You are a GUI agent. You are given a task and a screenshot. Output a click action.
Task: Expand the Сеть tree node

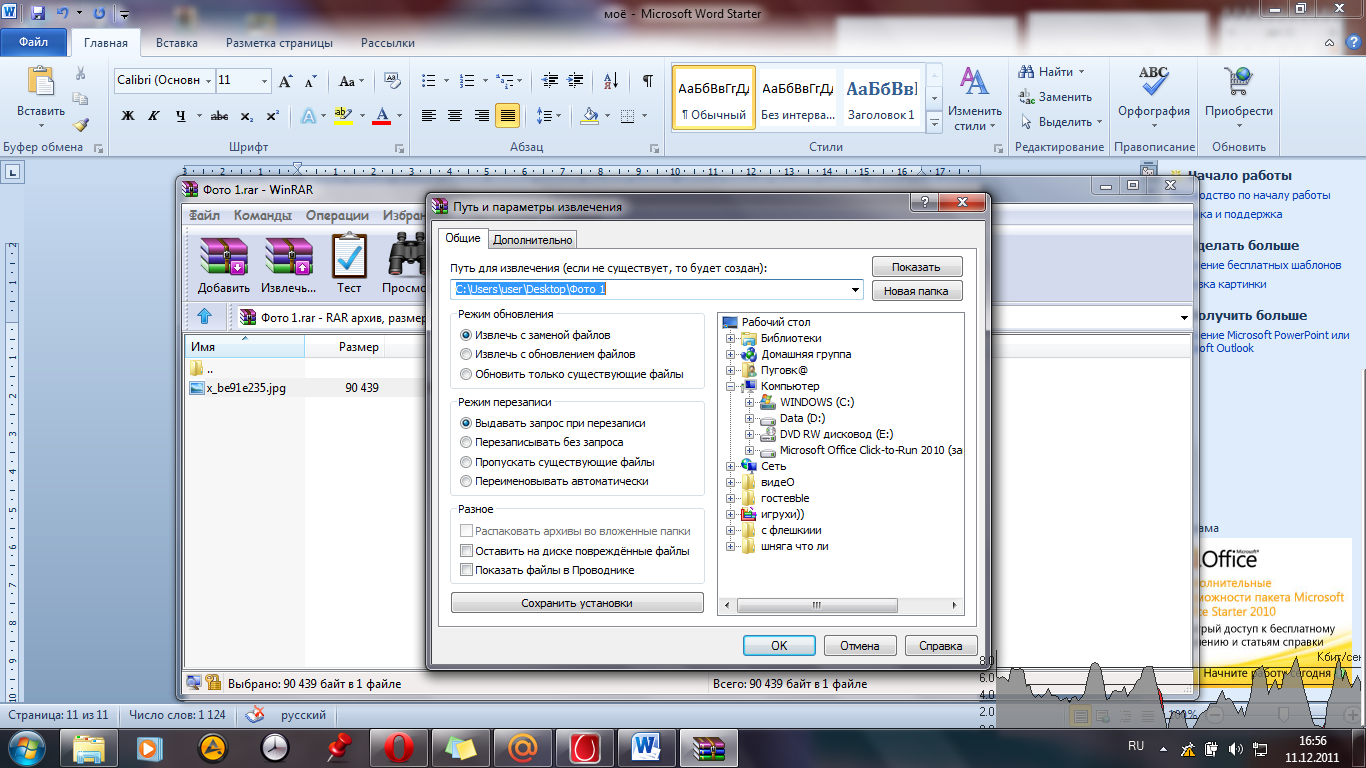point(731,466)
